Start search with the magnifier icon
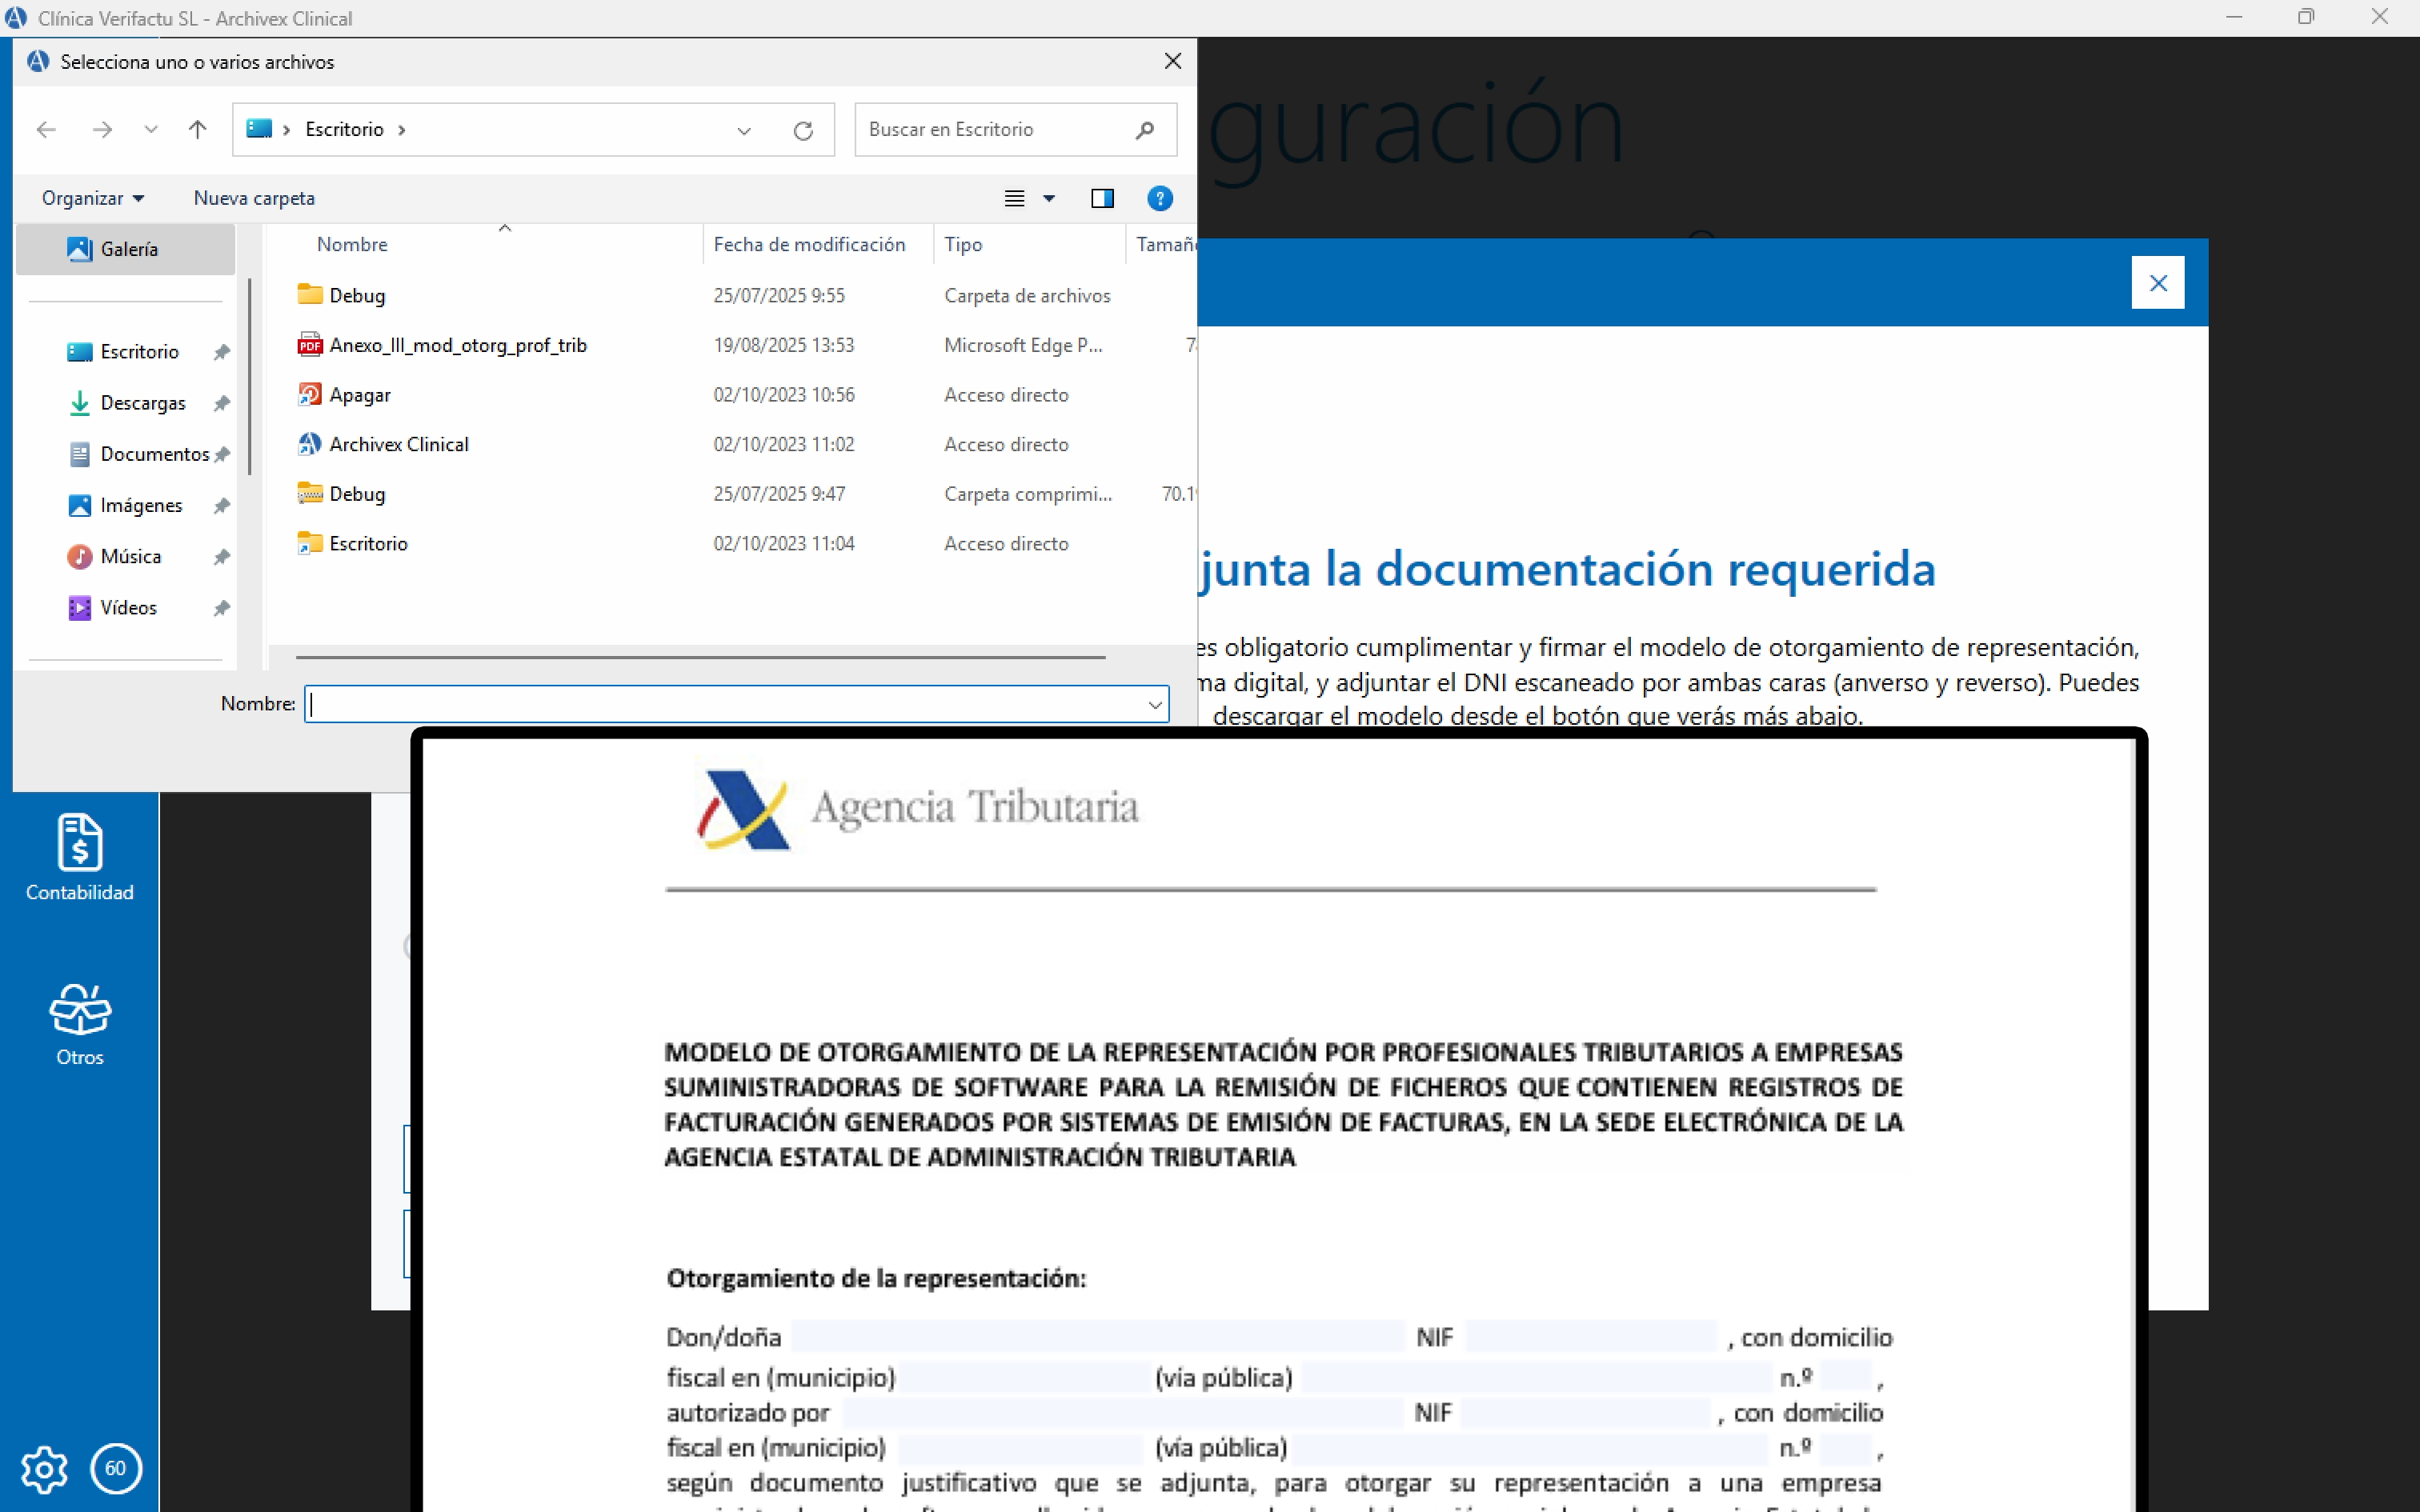 pyautogui.click(x=1144, y=129)
